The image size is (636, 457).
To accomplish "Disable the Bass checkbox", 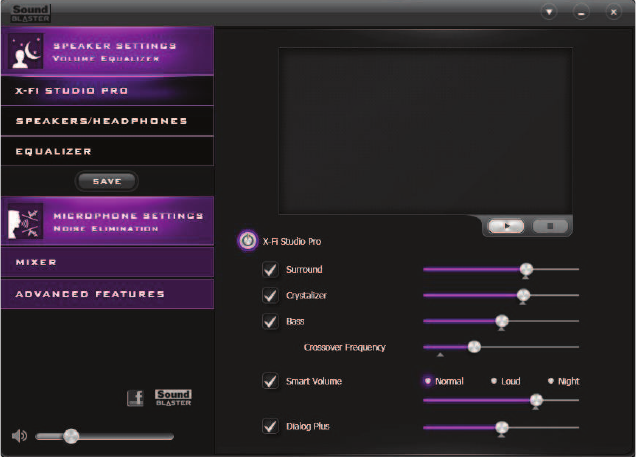I will tap(270, 321).
